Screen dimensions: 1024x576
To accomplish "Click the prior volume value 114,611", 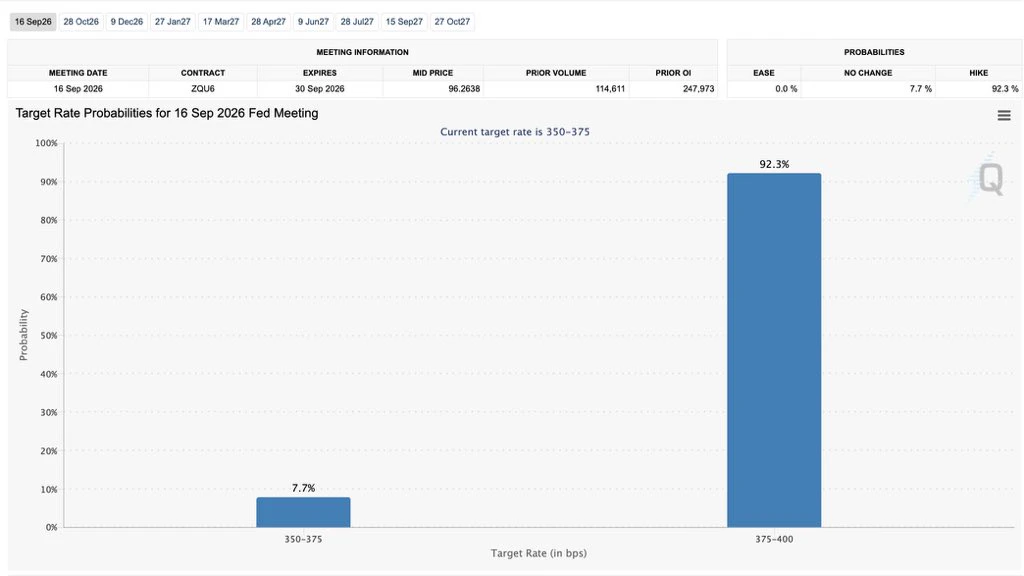I will click(610, 89).
